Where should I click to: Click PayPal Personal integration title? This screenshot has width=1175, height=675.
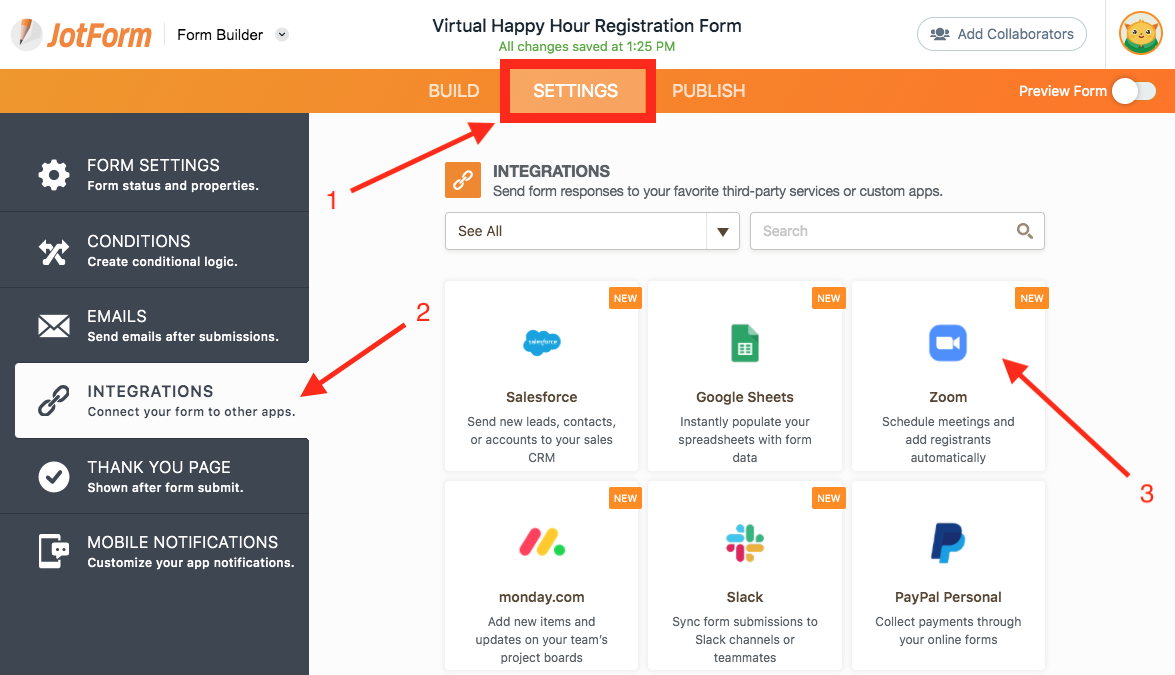click(x=948, y=597)
